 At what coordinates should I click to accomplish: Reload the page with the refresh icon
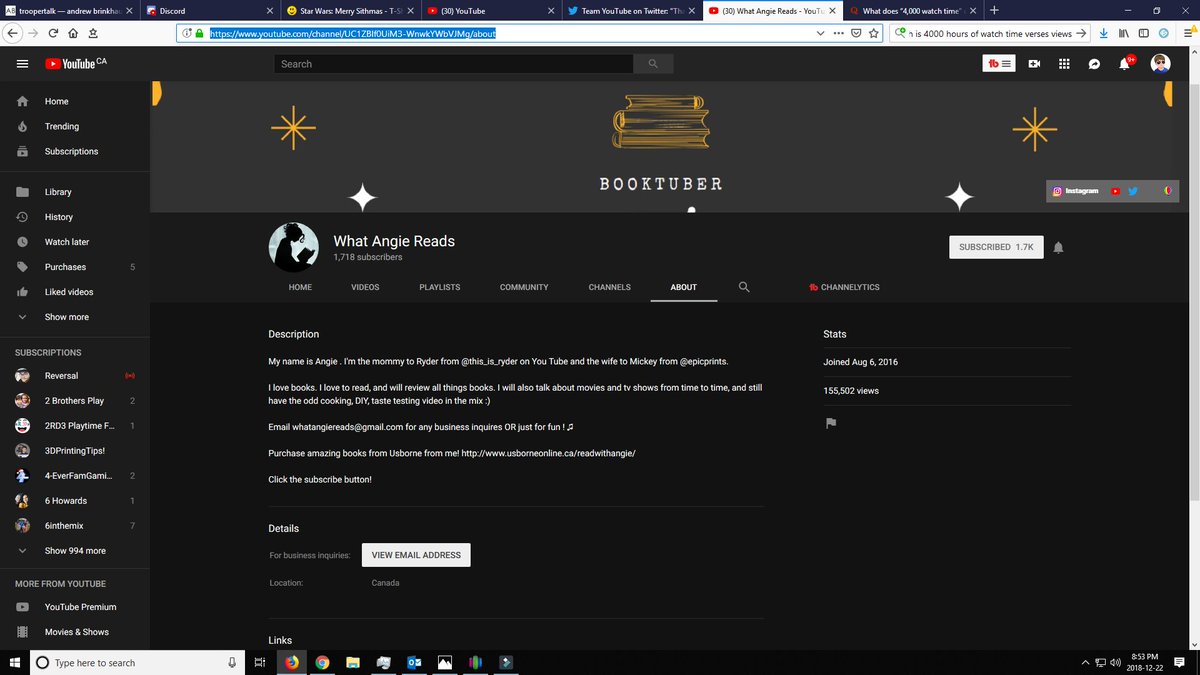click(x=53, y=32)
